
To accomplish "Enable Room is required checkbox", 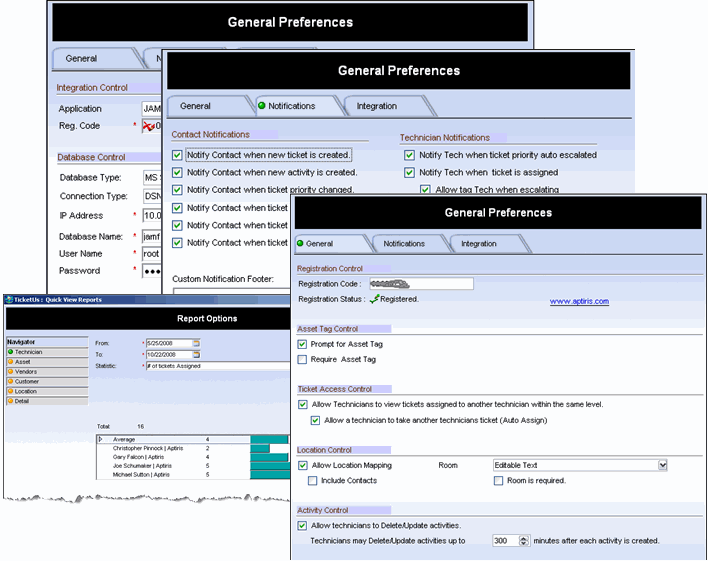I will click(x=499, y=481).
